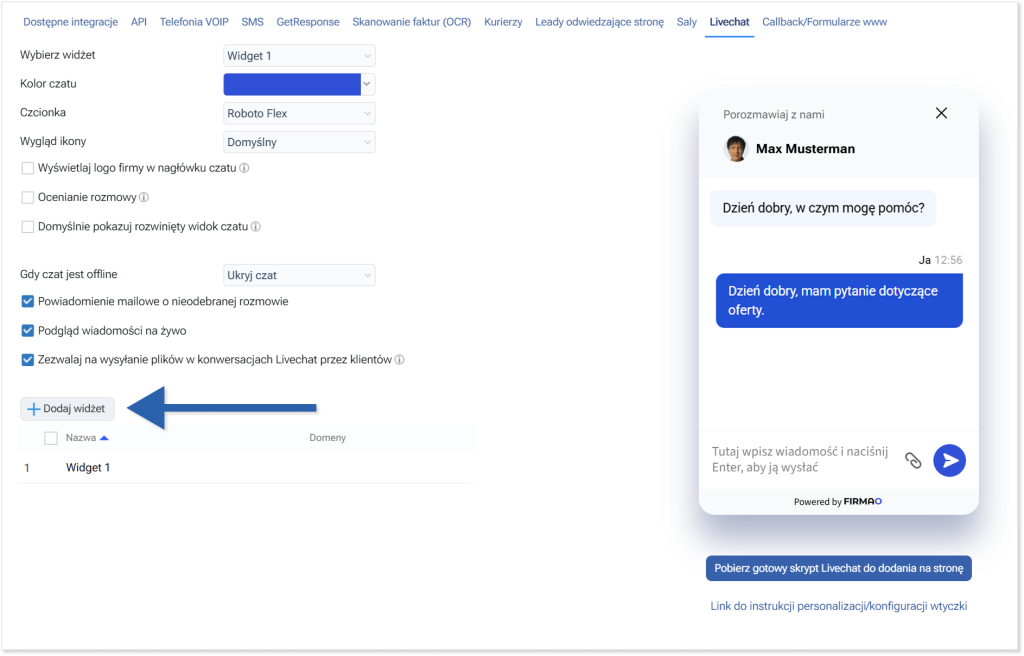1024x656 pixels.
Task: Expand the Czcionka Roboto Flex dropdown
Action: click(x=299, y=114)
